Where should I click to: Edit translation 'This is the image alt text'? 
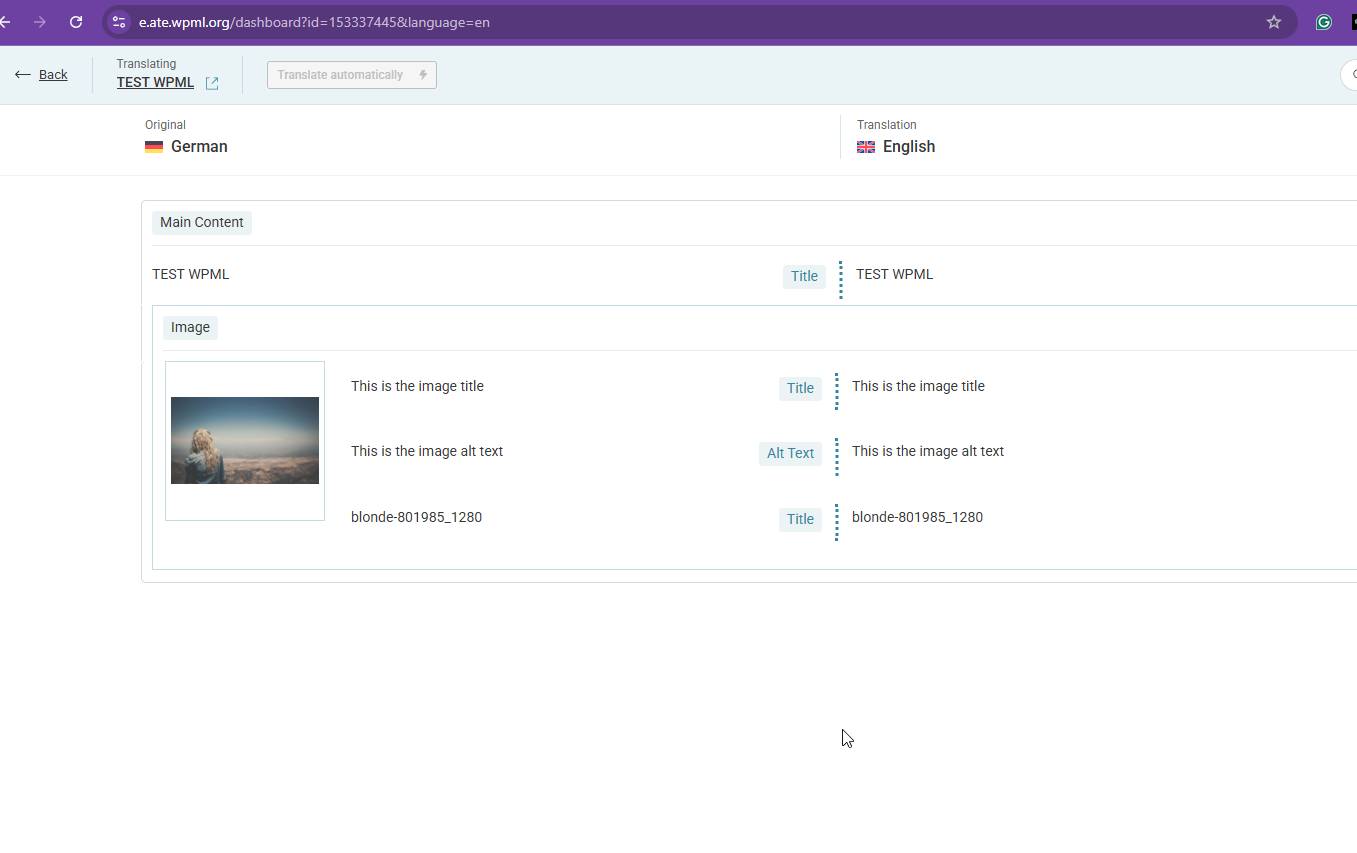pos(928,451)
